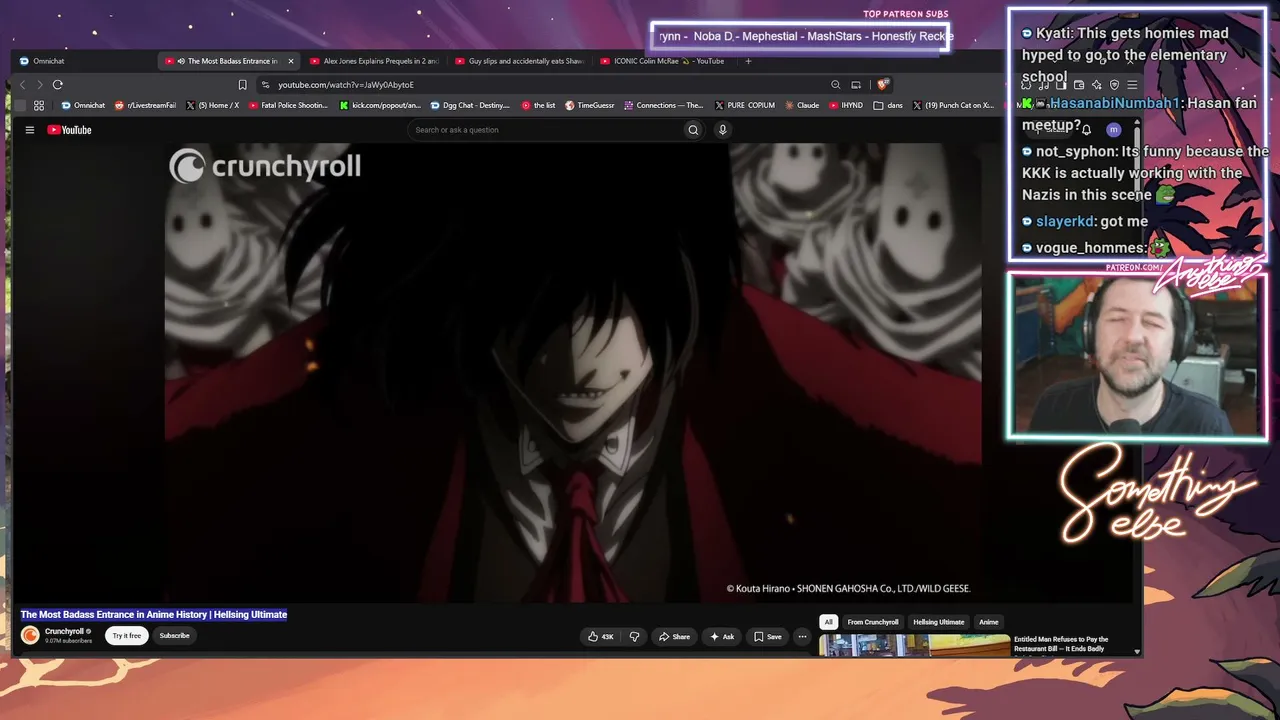Open the browser zoom magnifier icon
The width and height of the screenshot is (1280, 720).
[836, 85]
